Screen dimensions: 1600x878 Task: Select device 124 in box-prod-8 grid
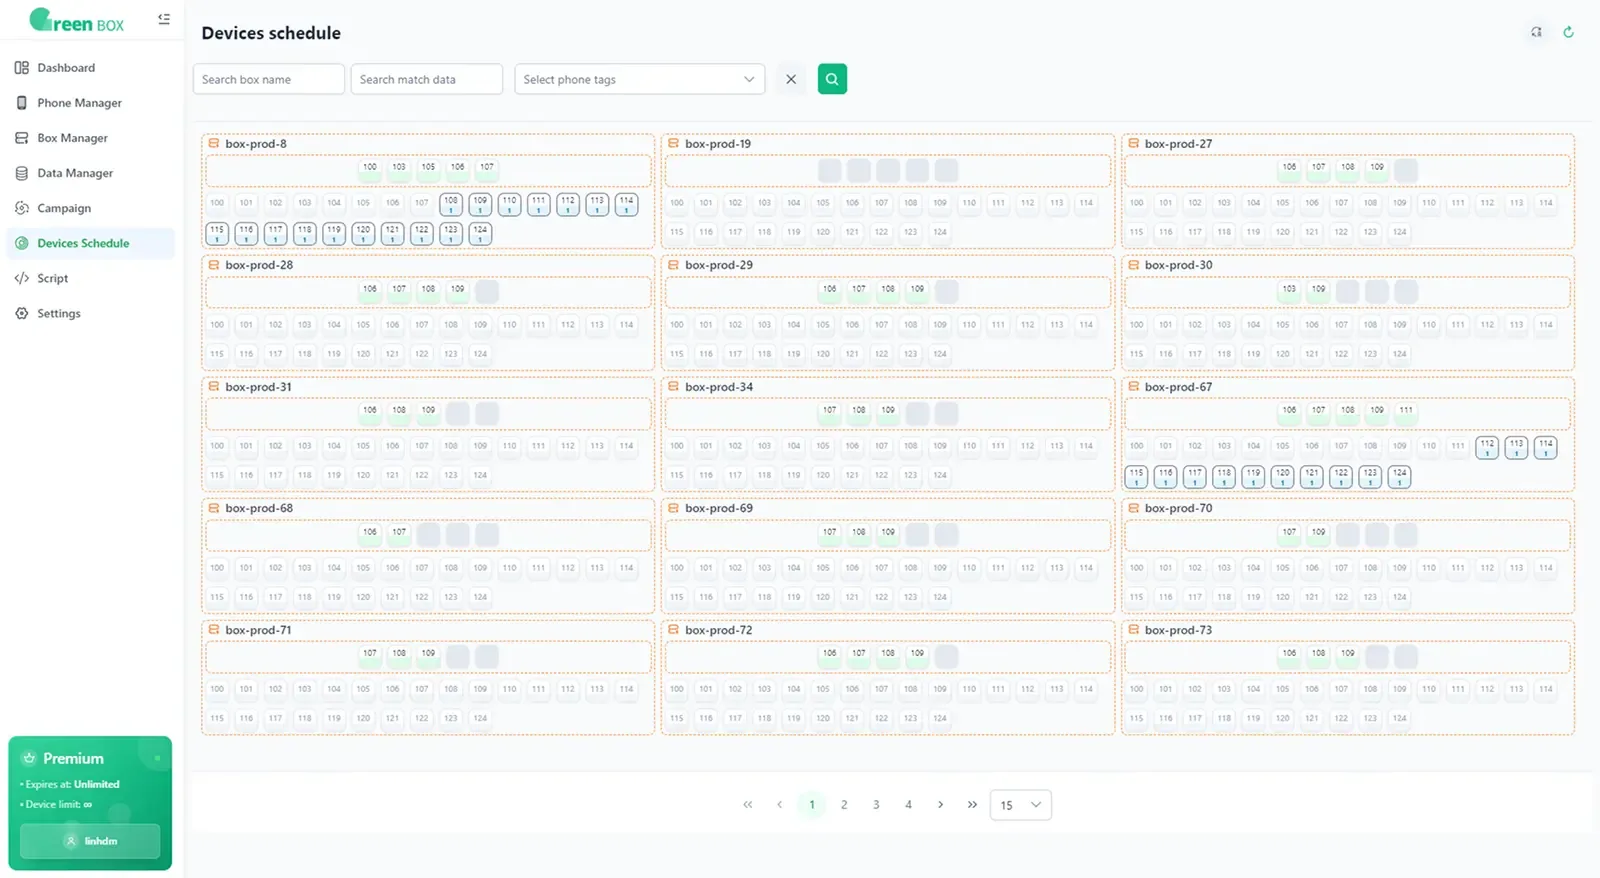480,233
